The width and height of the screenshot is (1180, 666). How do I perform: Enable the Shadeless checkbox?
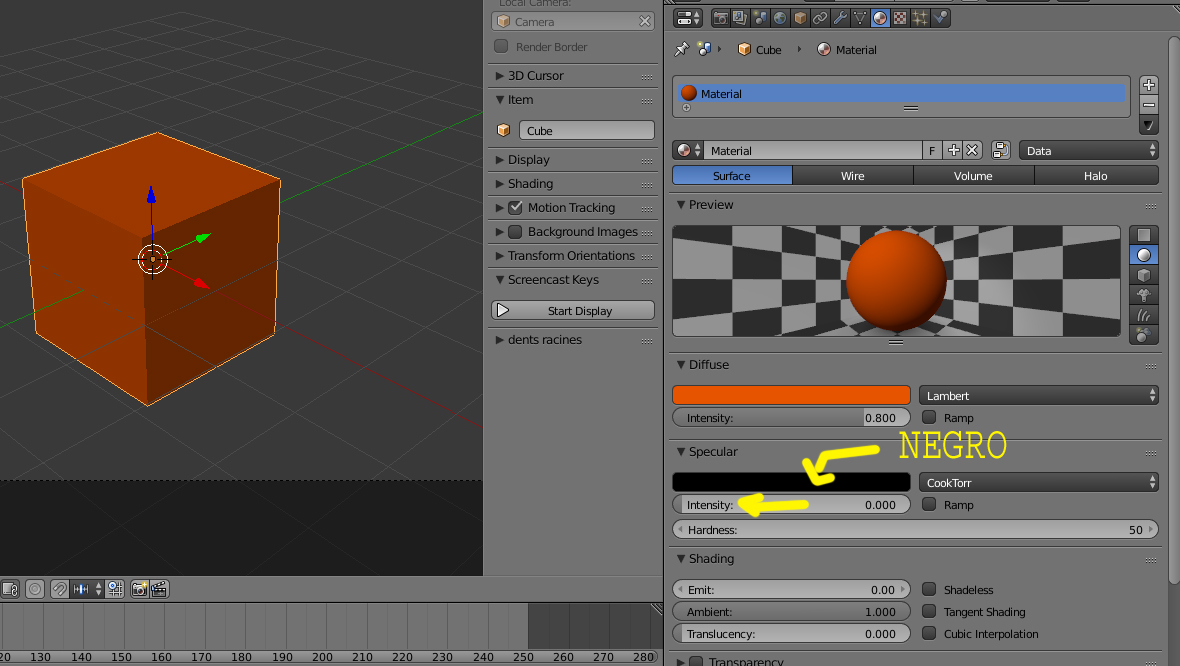click(x=929, y=590)
